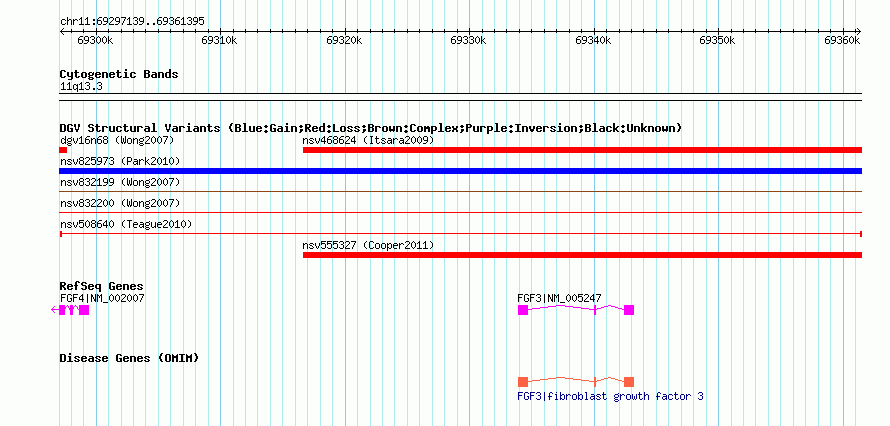Screen dimensions: 890x426
Task: Click the FGF3|NM_005247 gene label
Action: coord(560,298)
